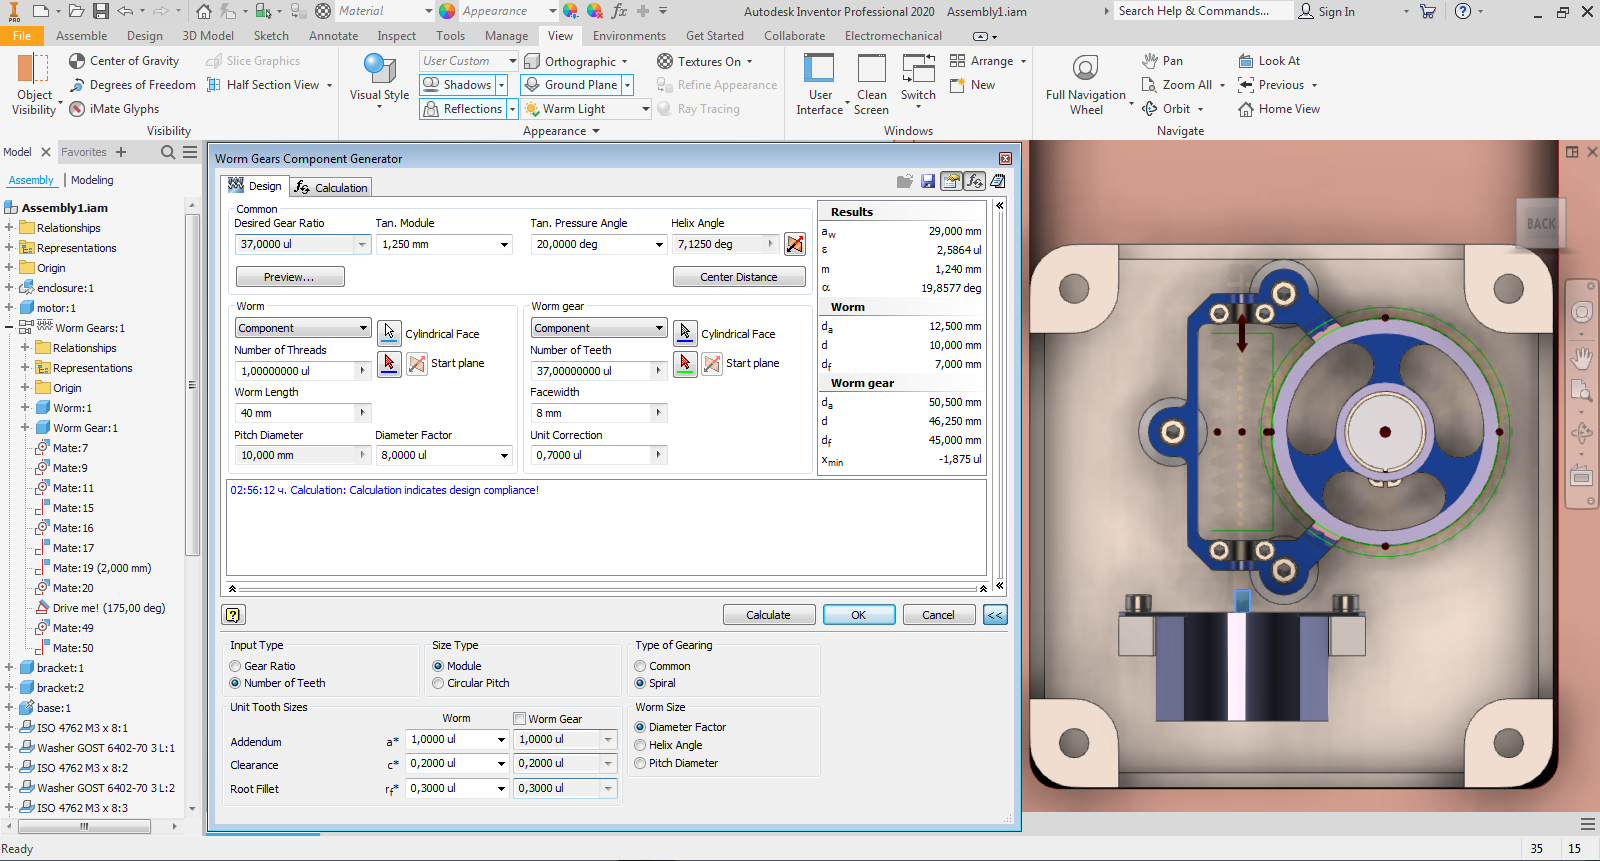
Task: Open the Tan. Module dropdown
Action: pyautogui.click(x=504, y=245)
